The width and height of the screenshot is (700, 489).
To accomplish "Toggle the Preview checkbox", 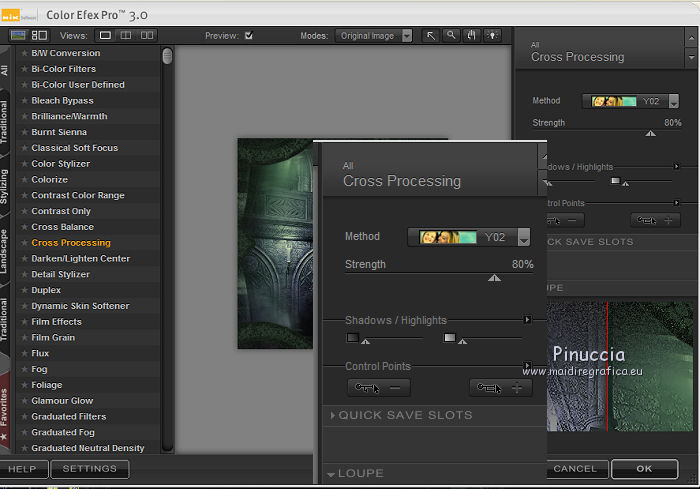I will (x=249, y=36).
